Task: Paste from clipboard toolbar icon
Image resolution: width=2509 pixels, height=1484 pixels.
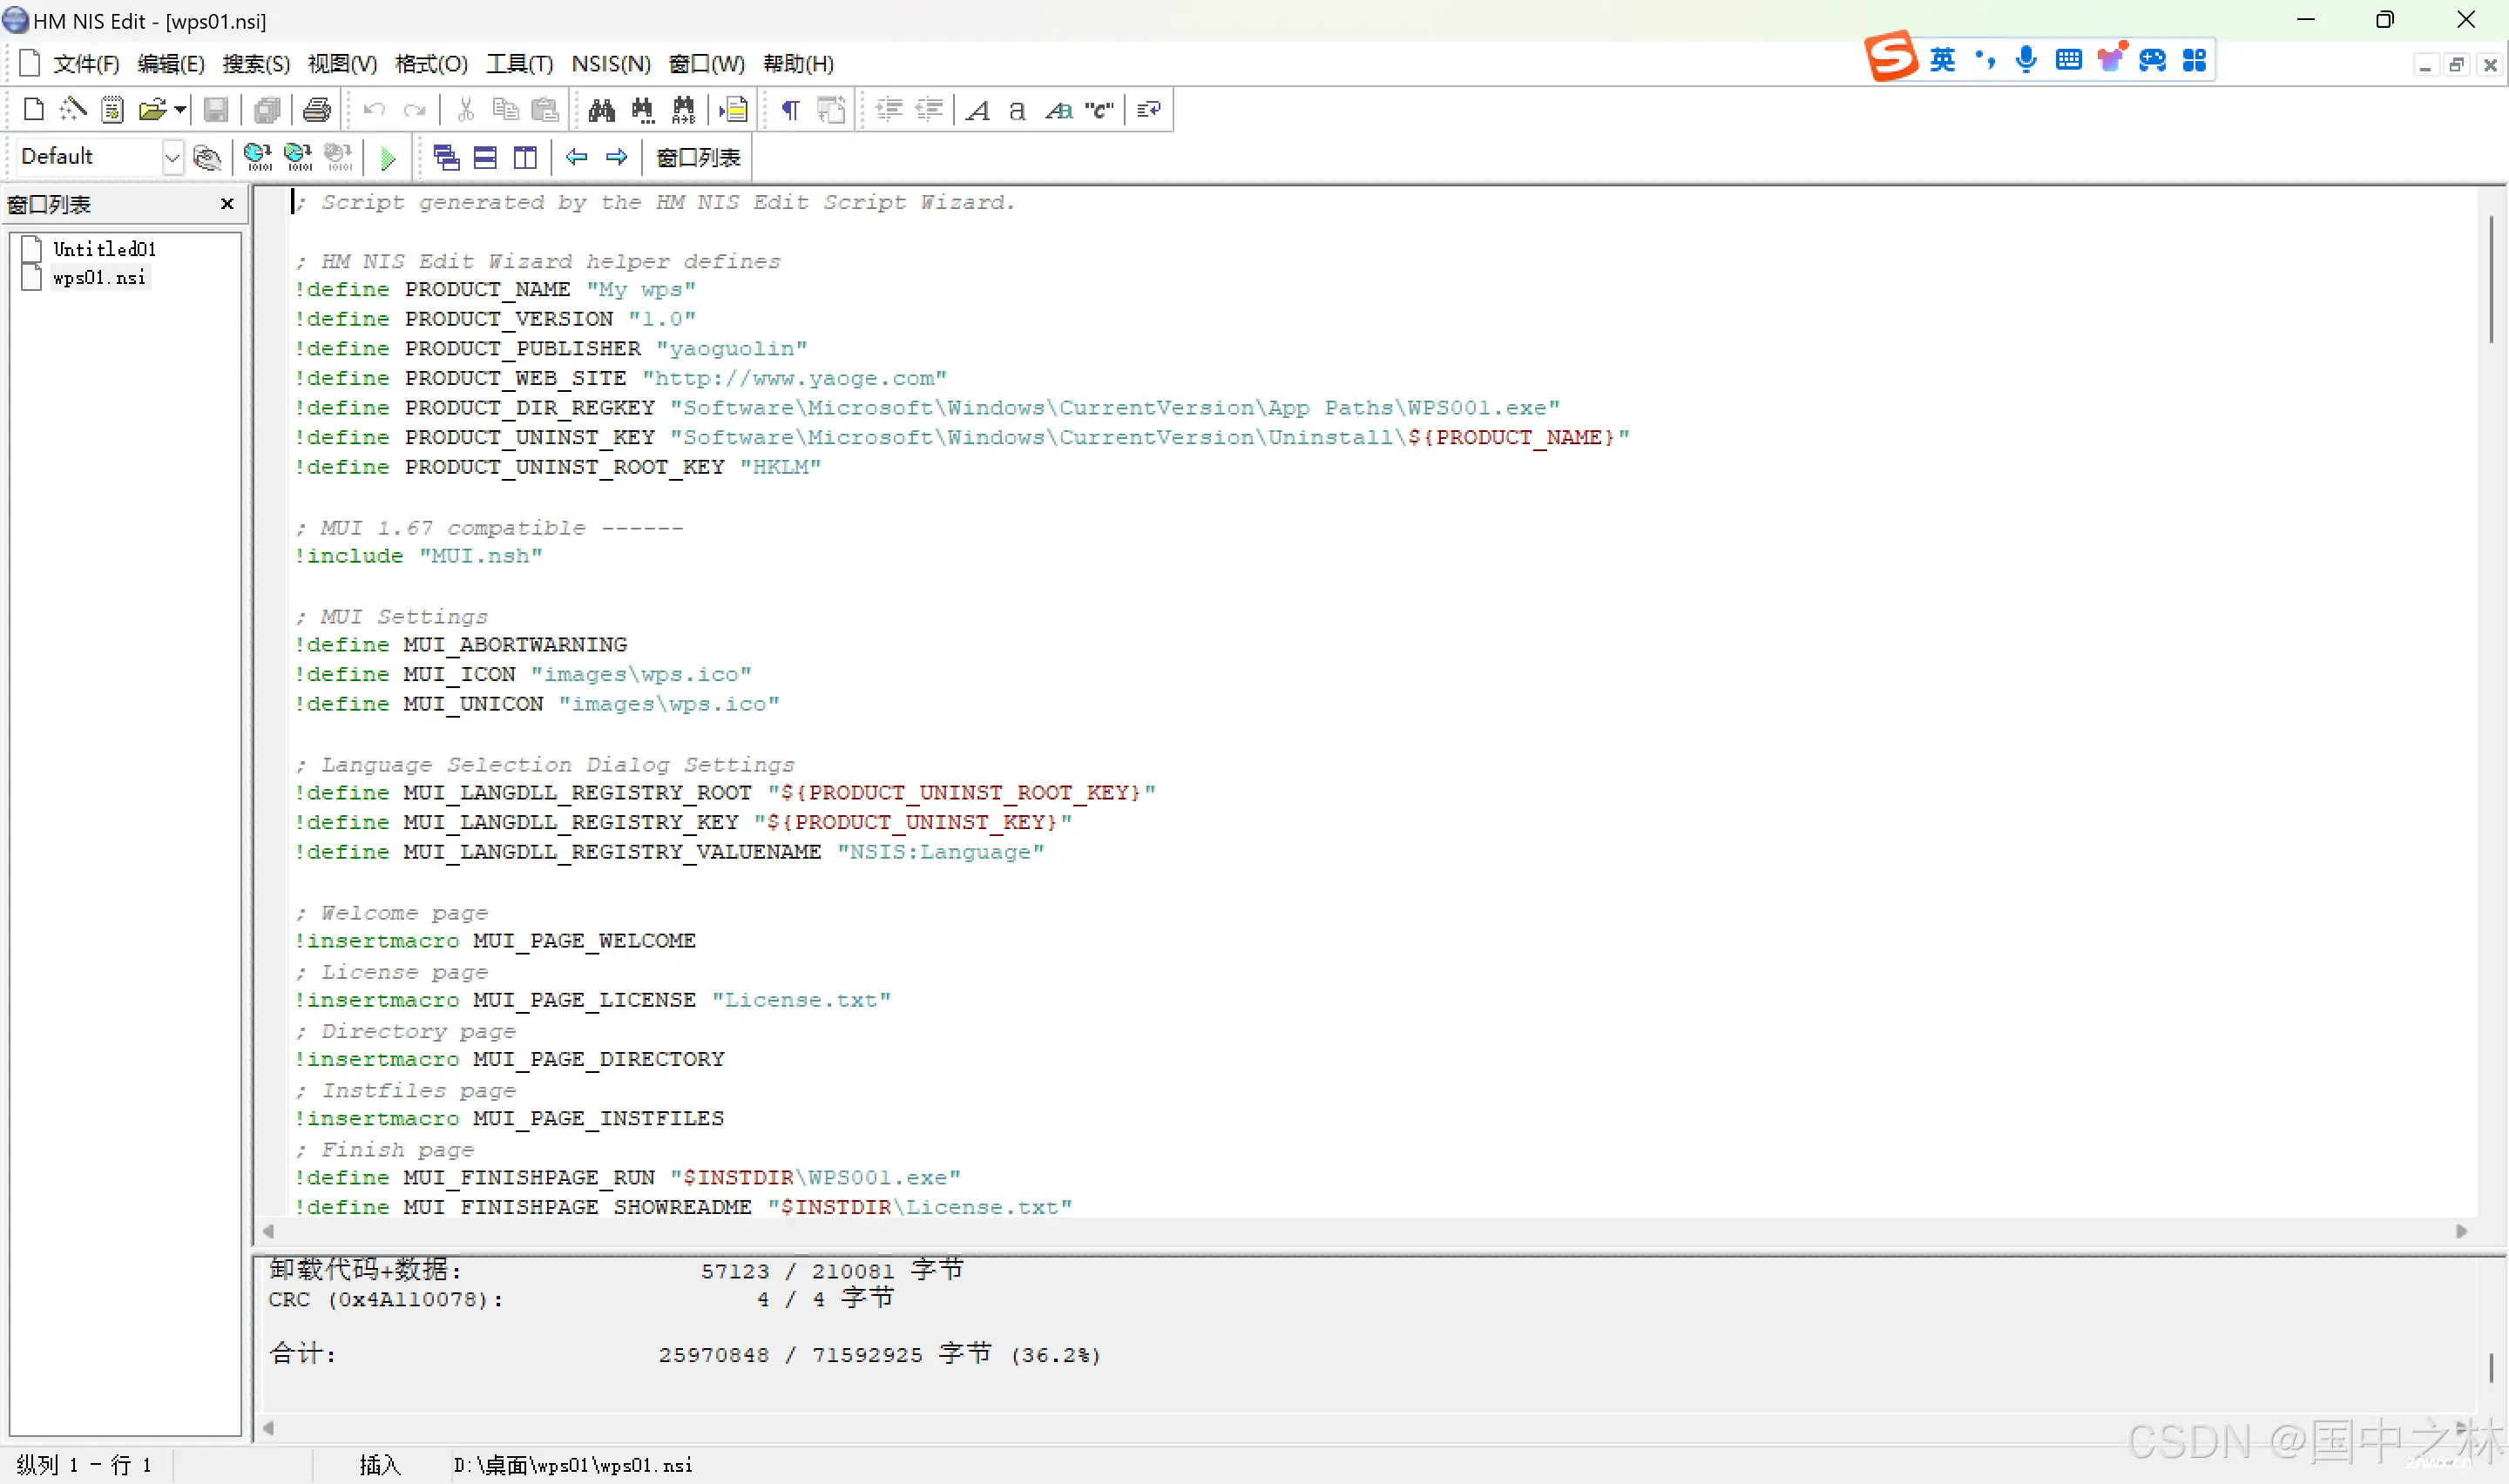Action: 545,109
